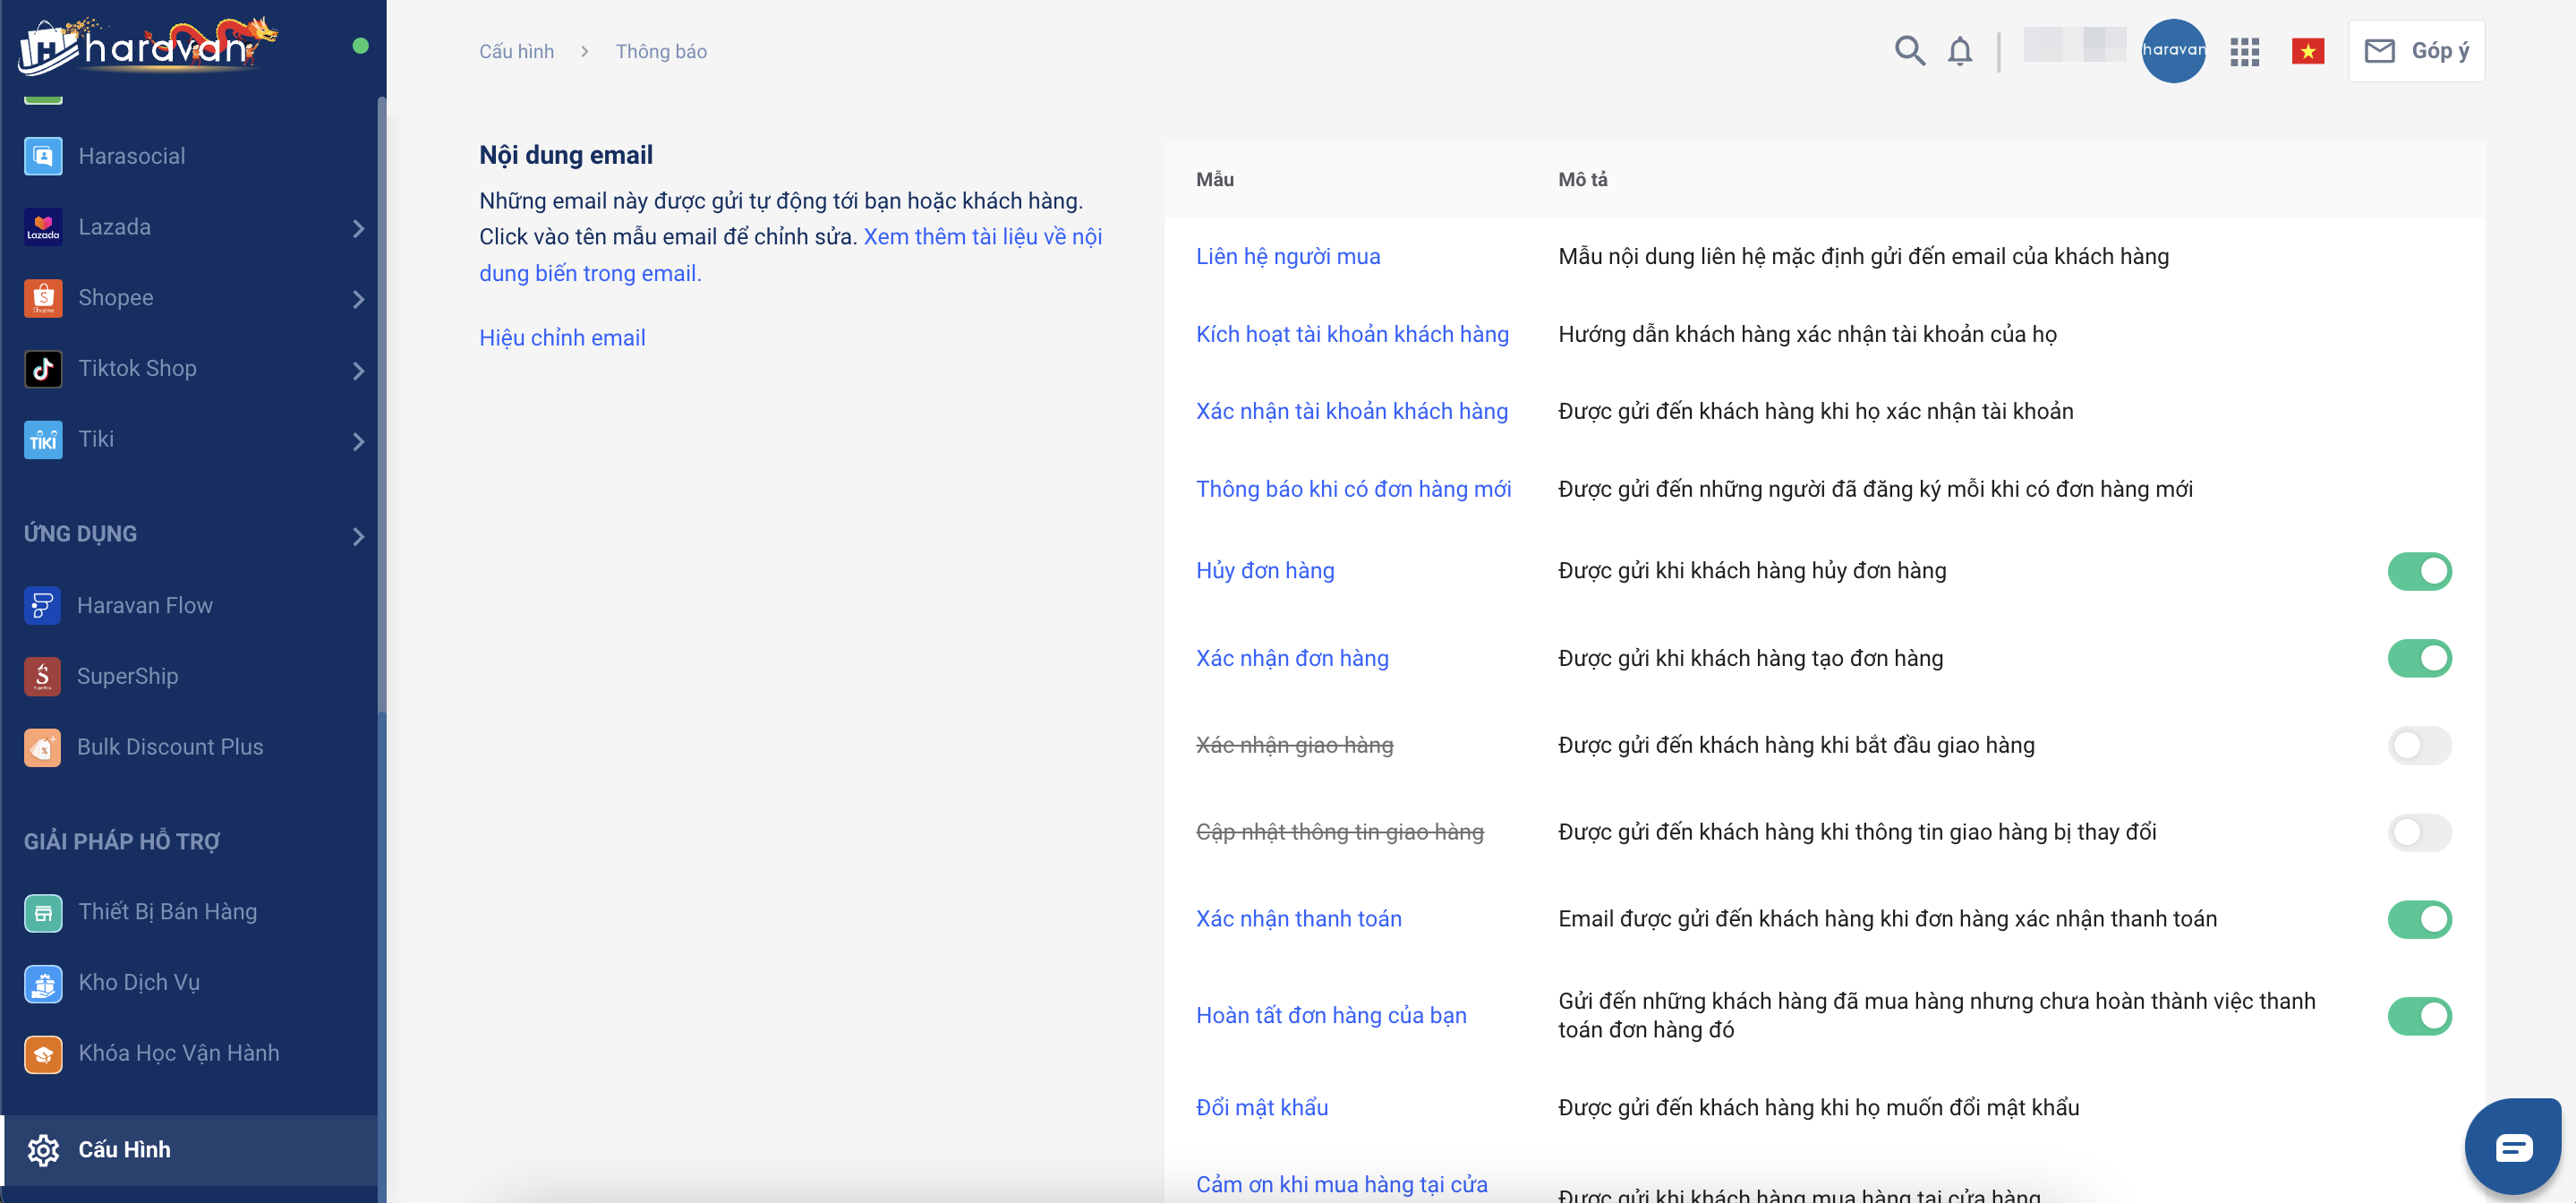The width and height of the screenshot is (2576, 1203).
Task: Expand the Lazada sidebar chevron
Action: tap(358, 229)
